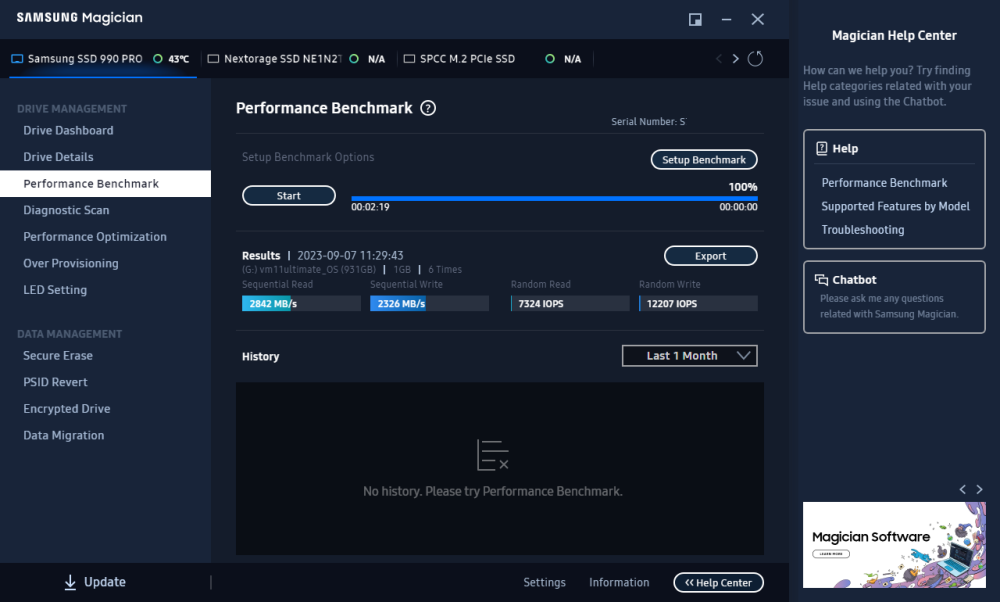Open the Chatbot card
The height and width of the screenshot is (602, 1000).
tap(894, 297)
